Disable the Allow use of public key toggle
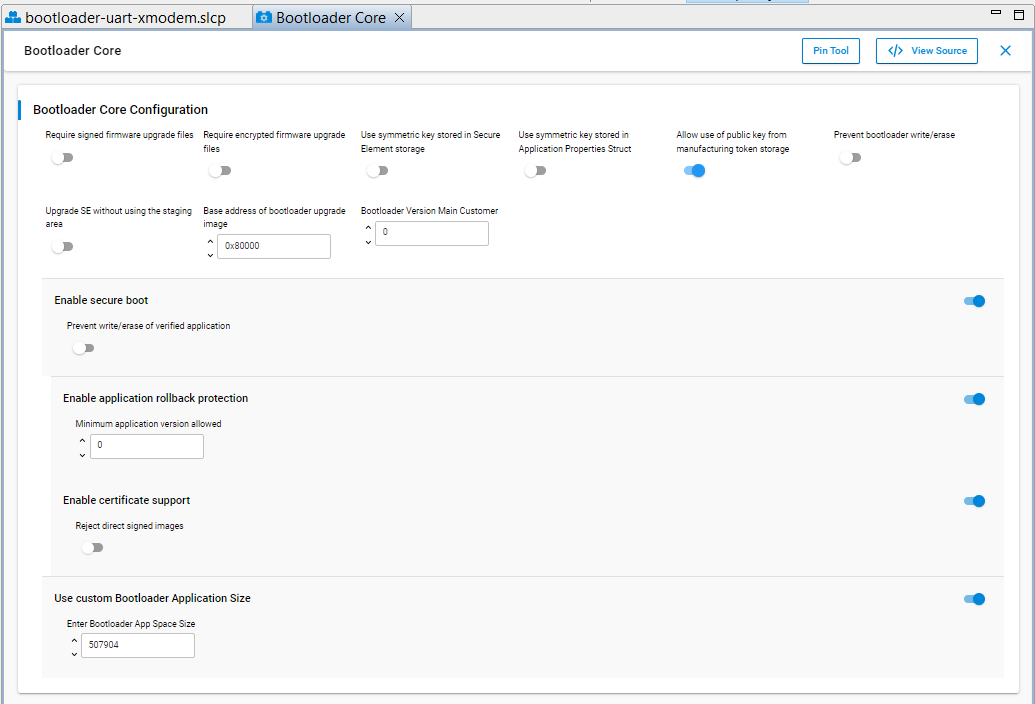Screen dimensions: 1035x704 click(694, 170)
